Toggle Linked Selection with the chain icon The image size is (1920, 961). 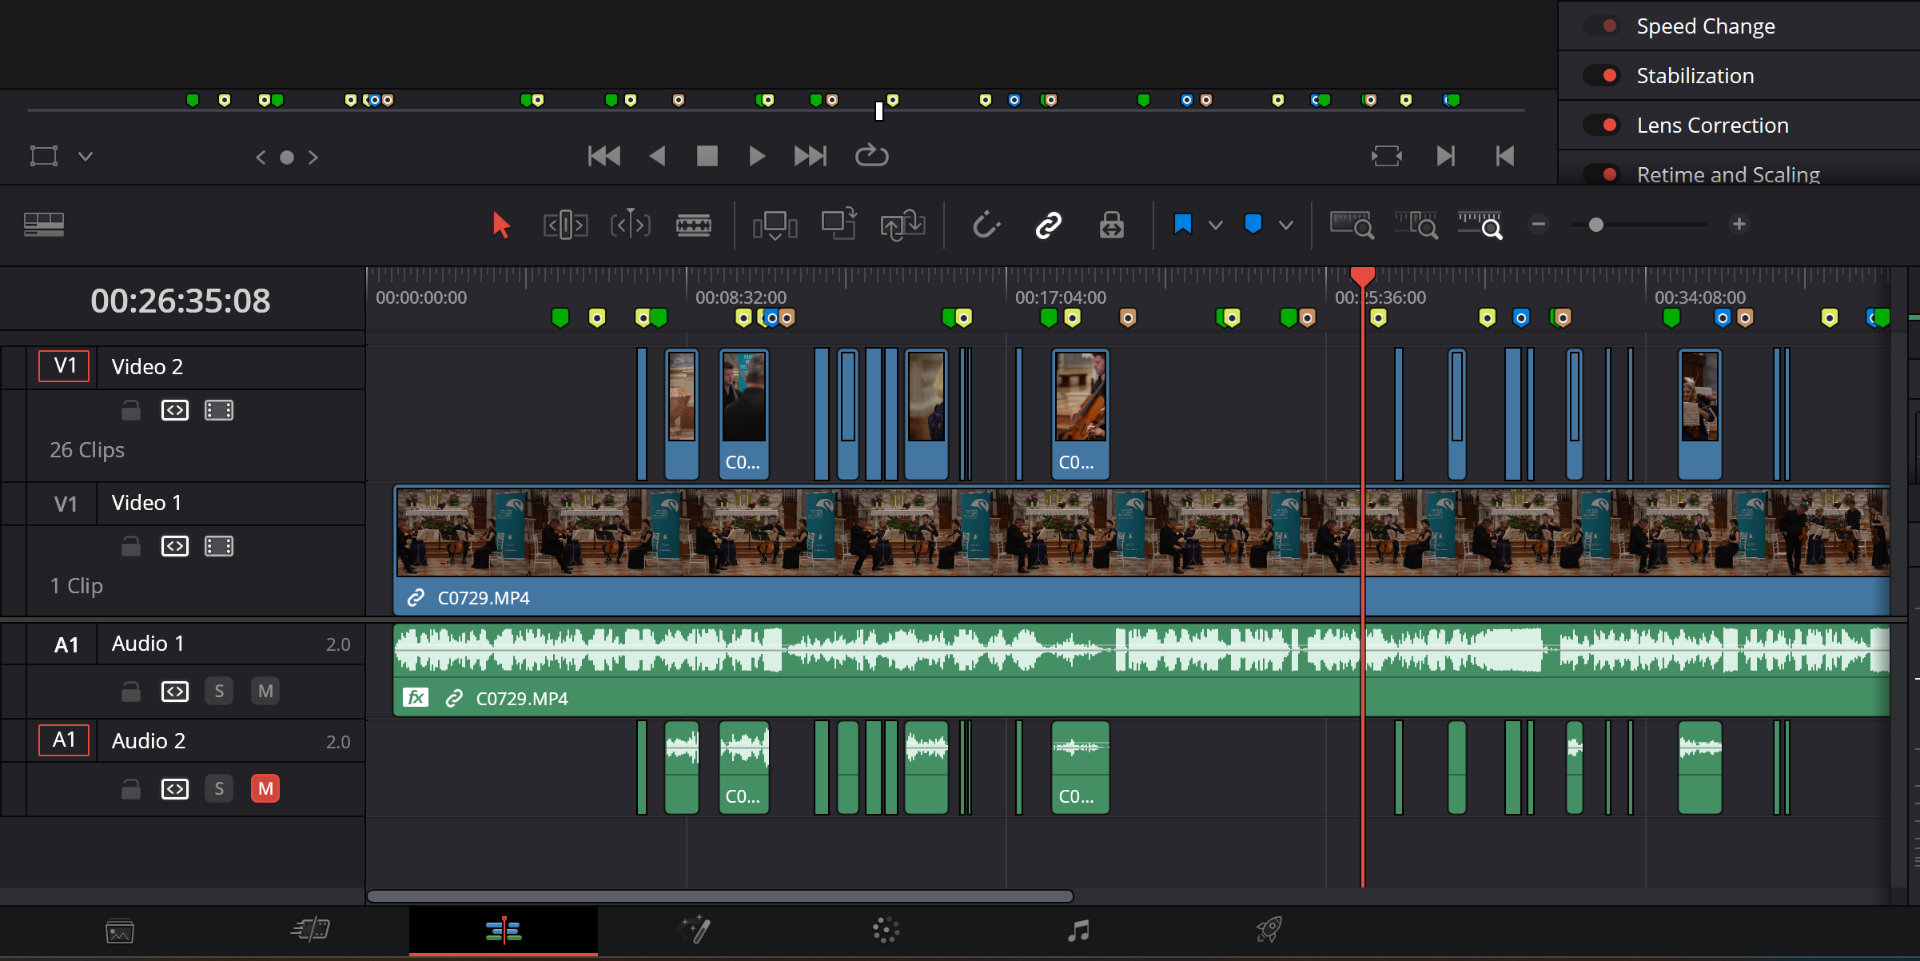[1050, 224]
